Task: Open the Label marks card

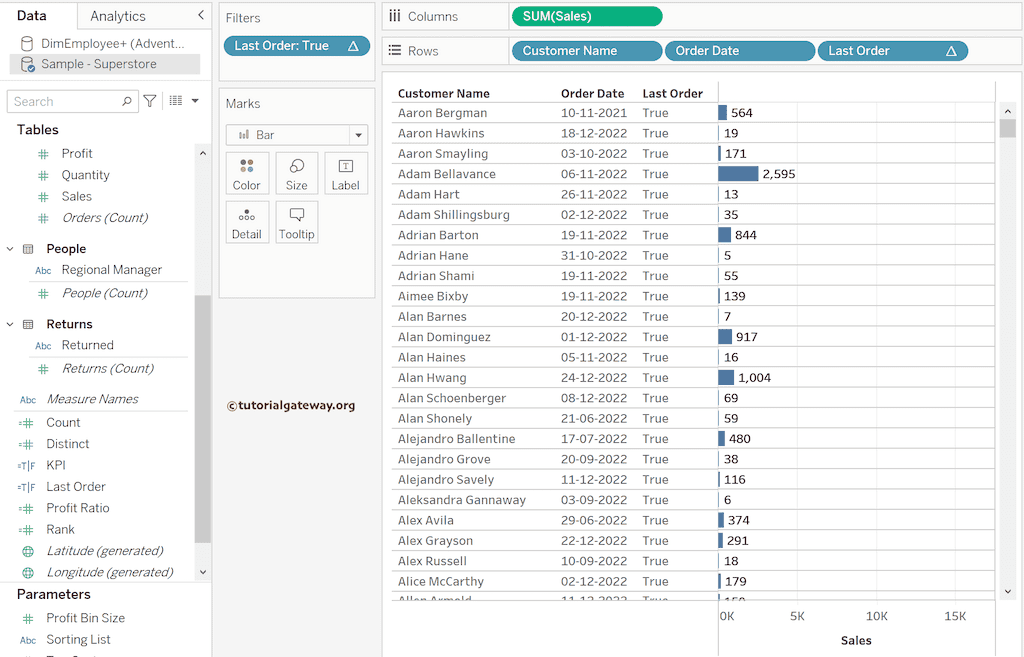Action: coord(345,174)
